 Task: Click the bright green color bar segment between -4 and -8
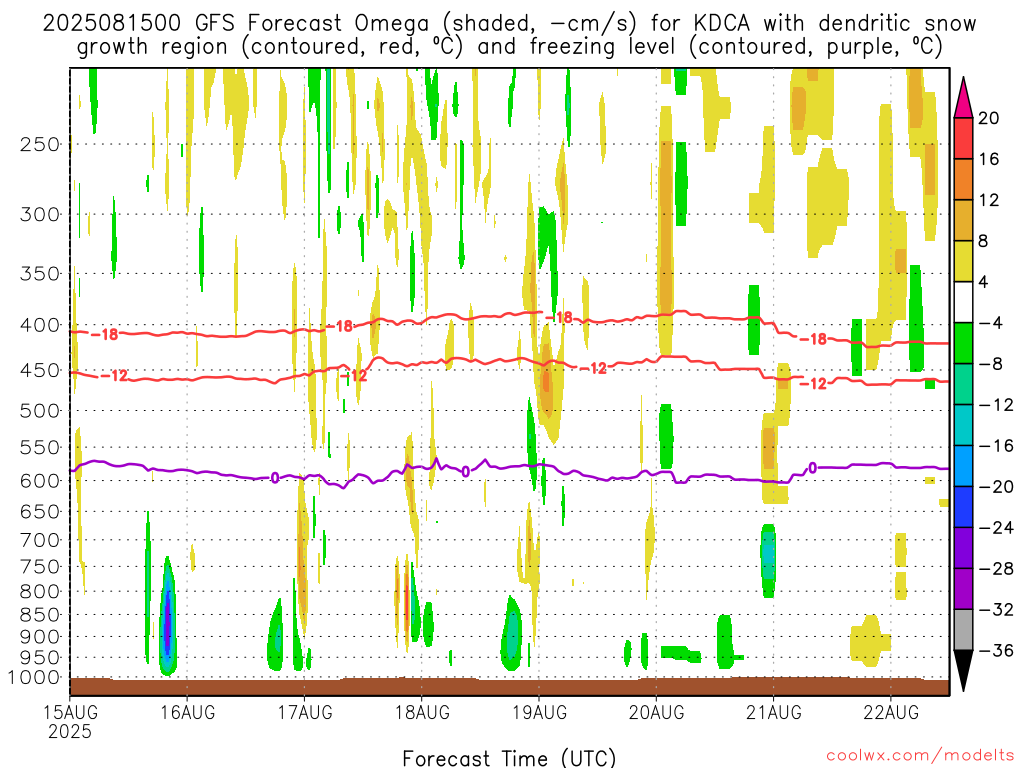(963, 344)
